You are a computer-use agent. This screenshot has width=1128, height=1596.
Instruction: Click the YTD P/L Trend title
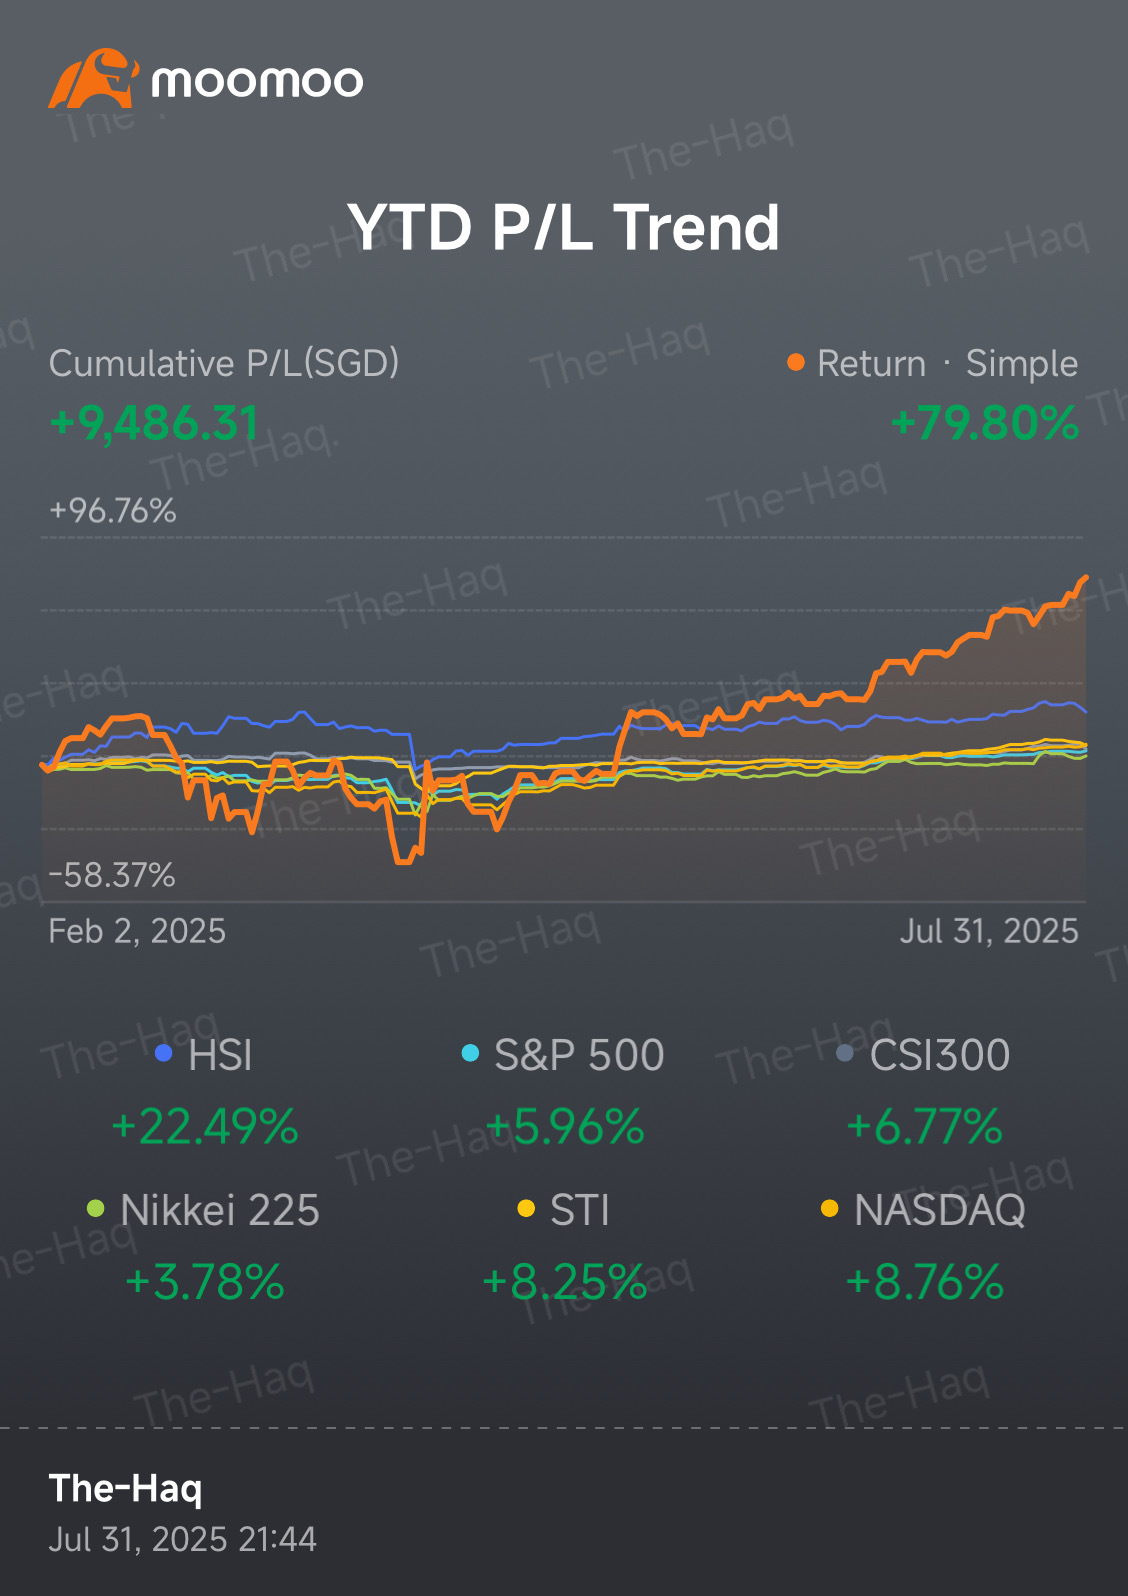(563, 227)
